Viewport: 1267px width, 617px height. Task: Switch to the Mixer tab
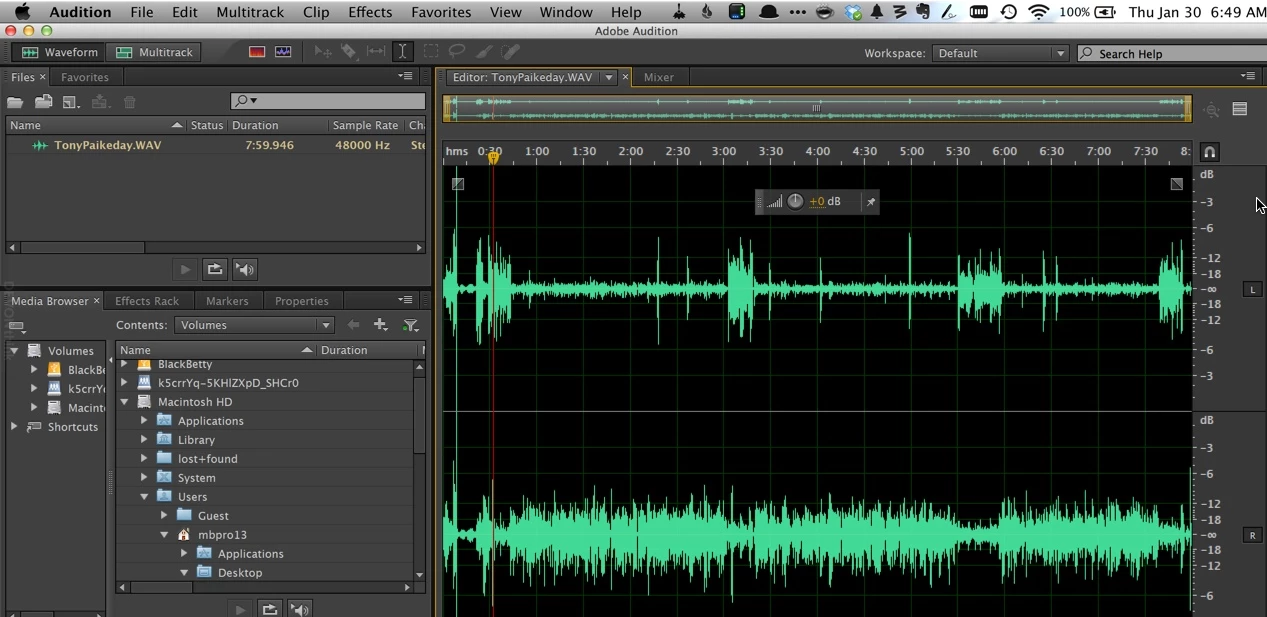click(659, 77)
